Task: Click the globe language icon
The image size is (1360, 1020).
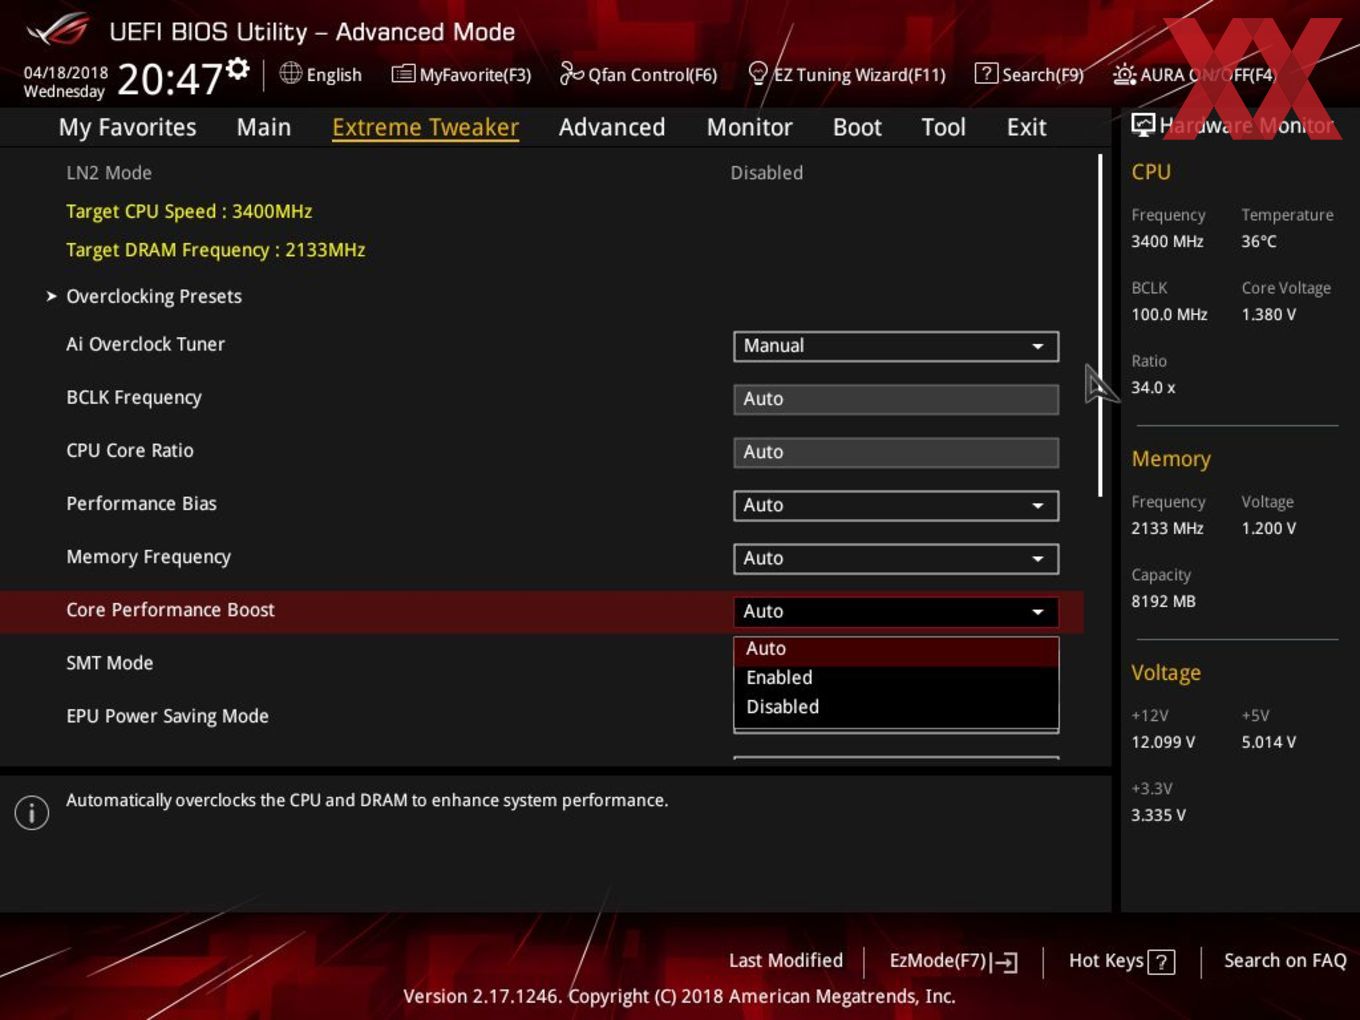Action: tap(290, 73)
